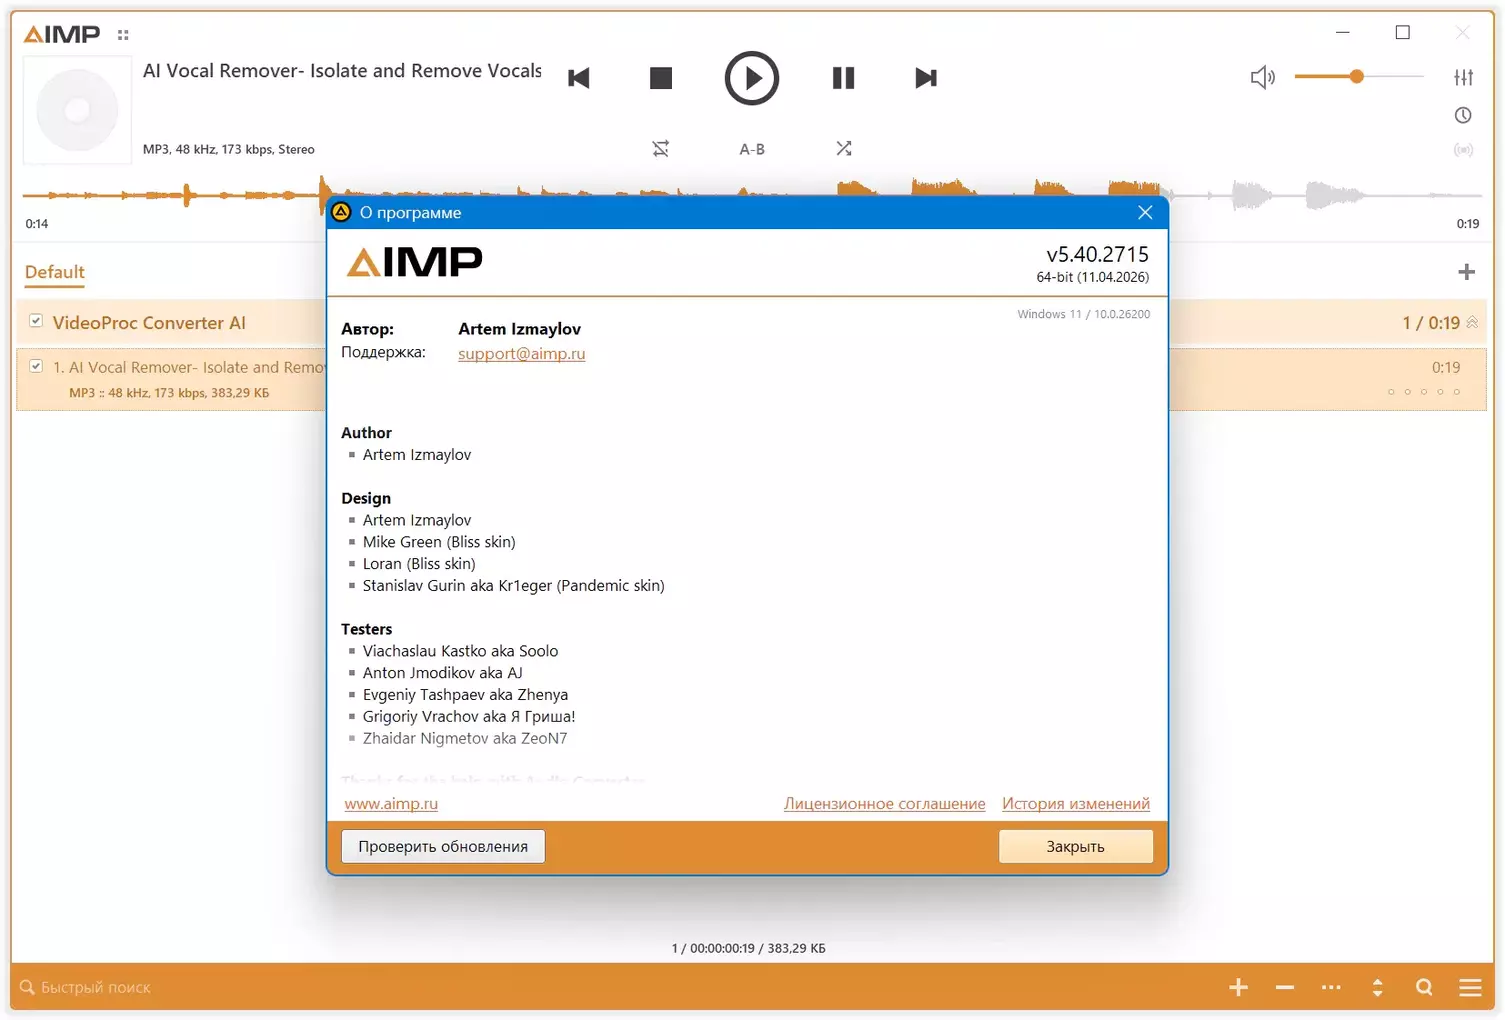Close the About dialog with the X
The image size is (1505, 1020).
1145,212
